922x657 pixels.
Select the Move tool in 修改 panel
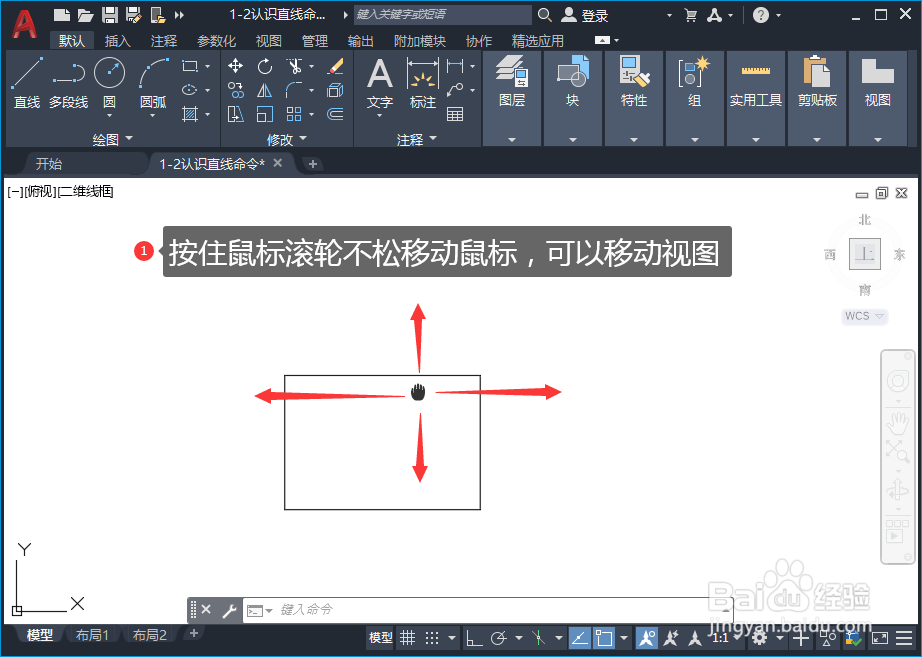point(236,66)
